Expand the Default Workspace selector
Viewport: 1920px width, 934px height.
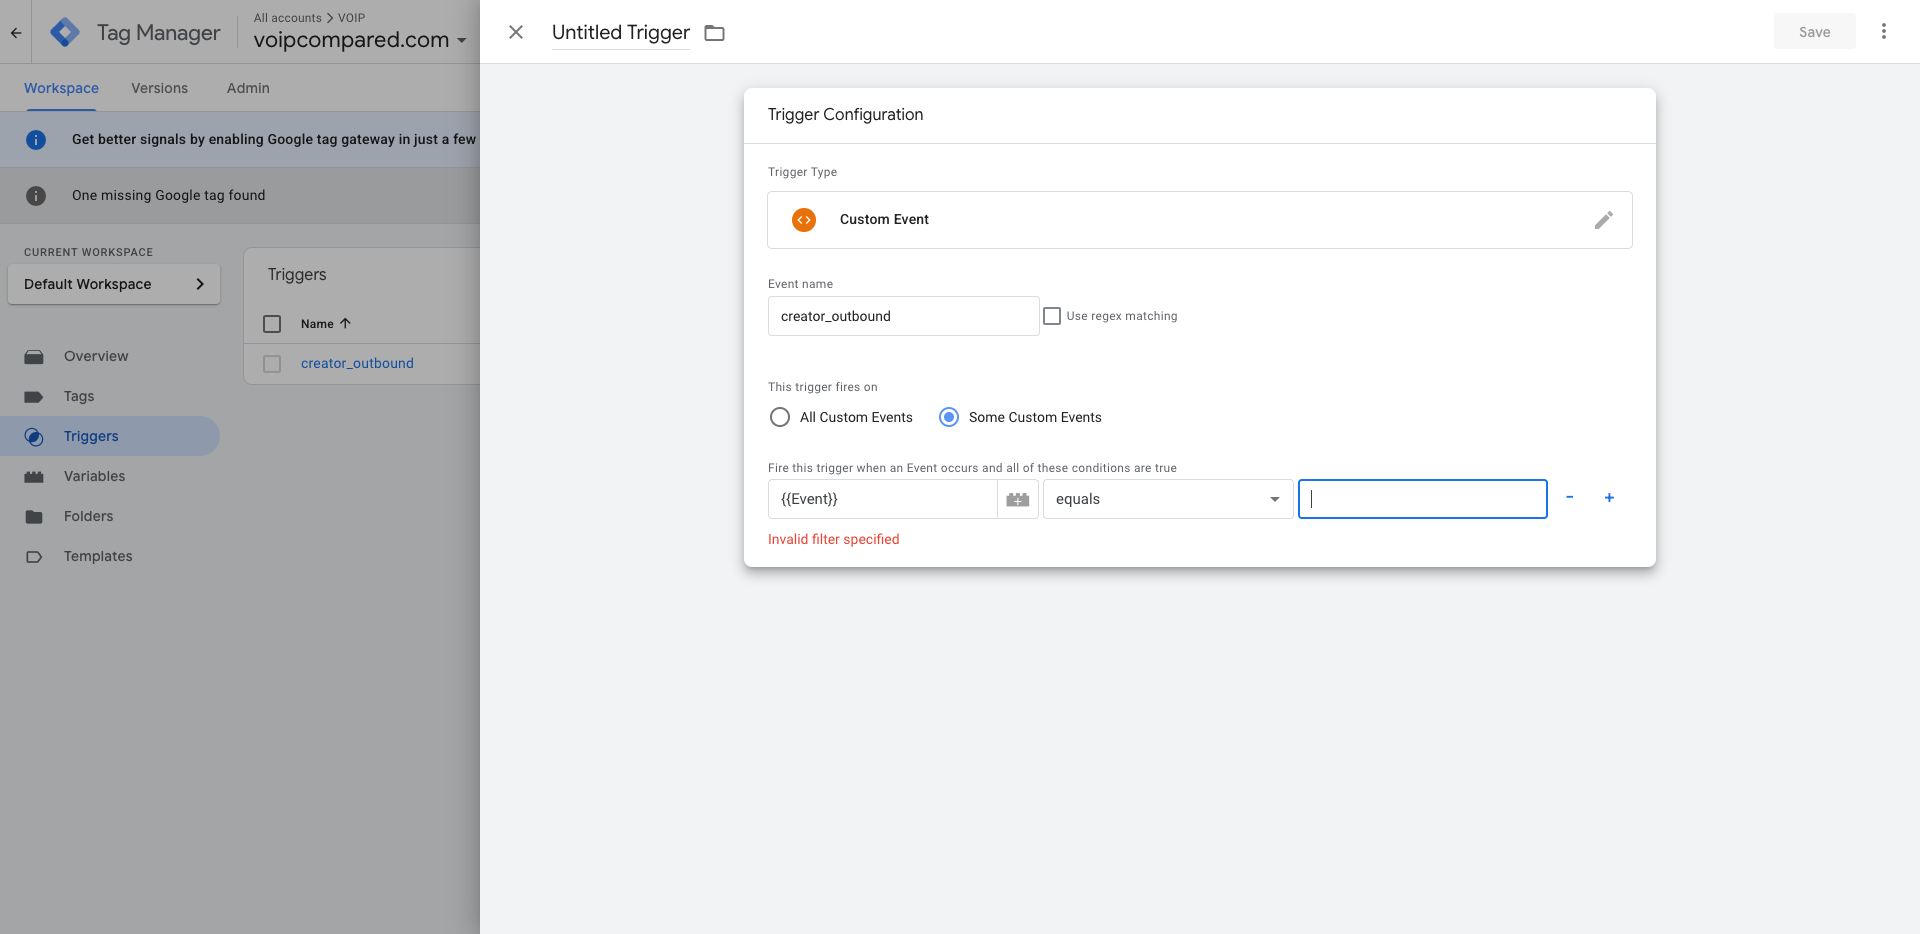(114, 284)
